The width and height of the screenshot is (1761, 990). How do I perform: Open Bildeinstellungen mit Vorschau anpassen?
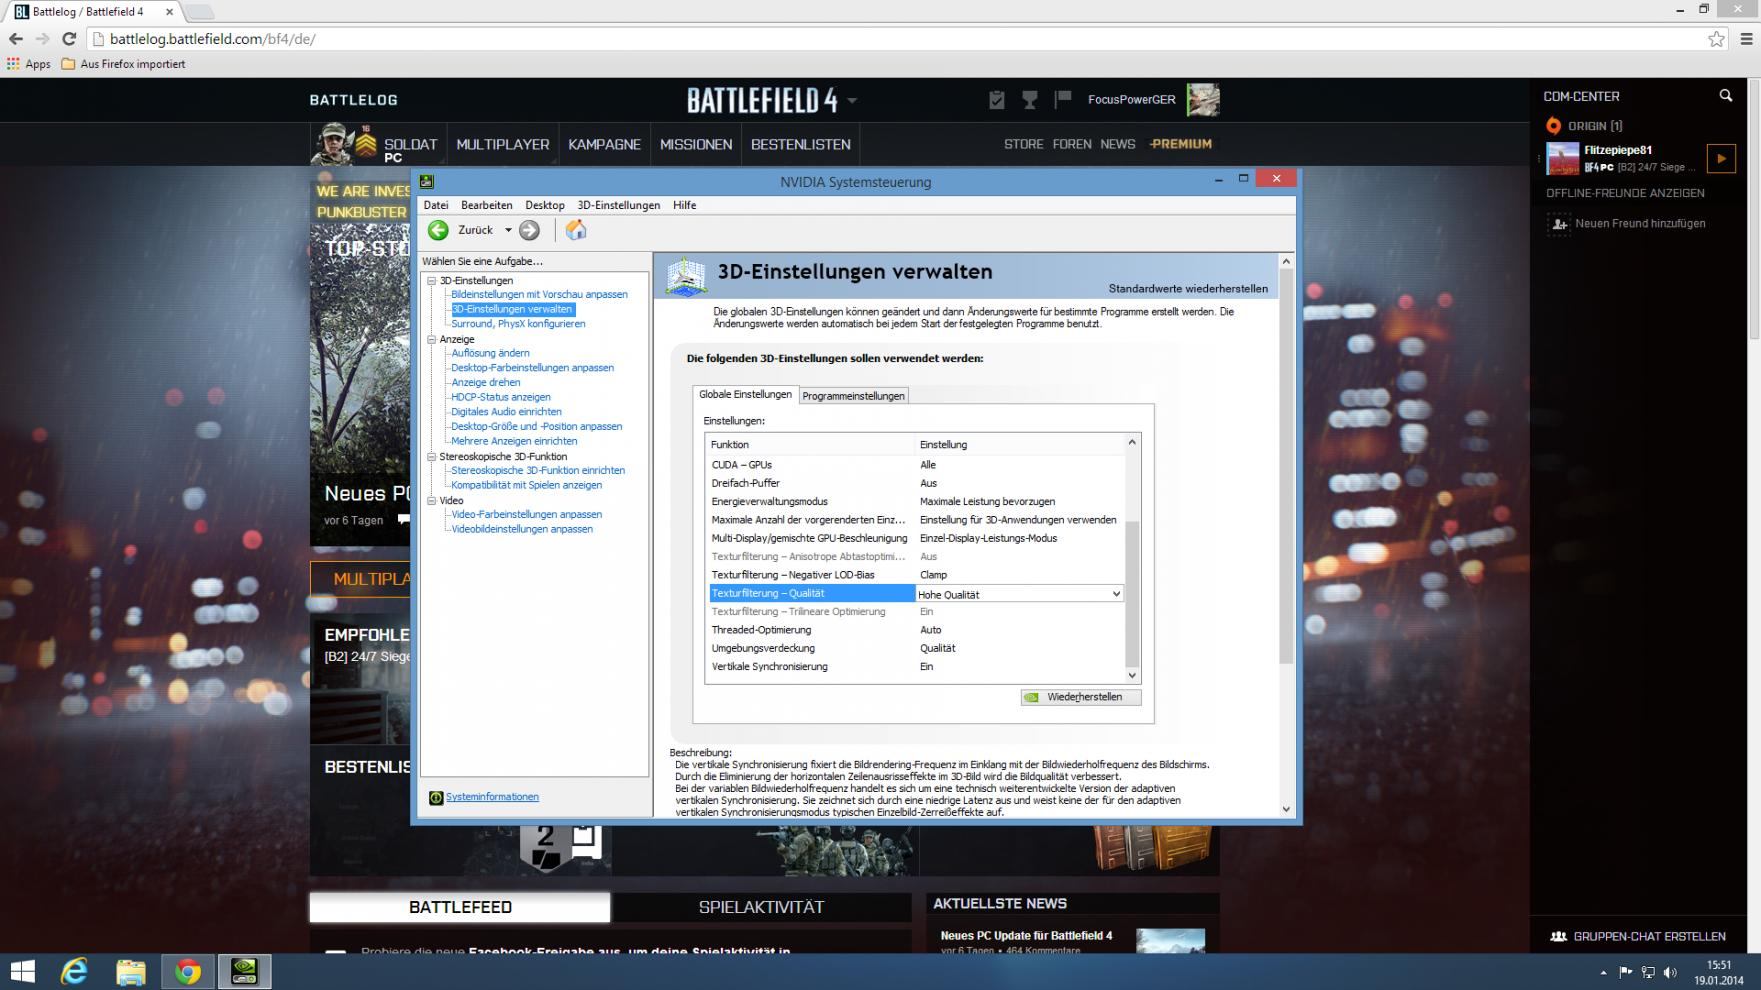pyautogui.click(x=539, y=294)
